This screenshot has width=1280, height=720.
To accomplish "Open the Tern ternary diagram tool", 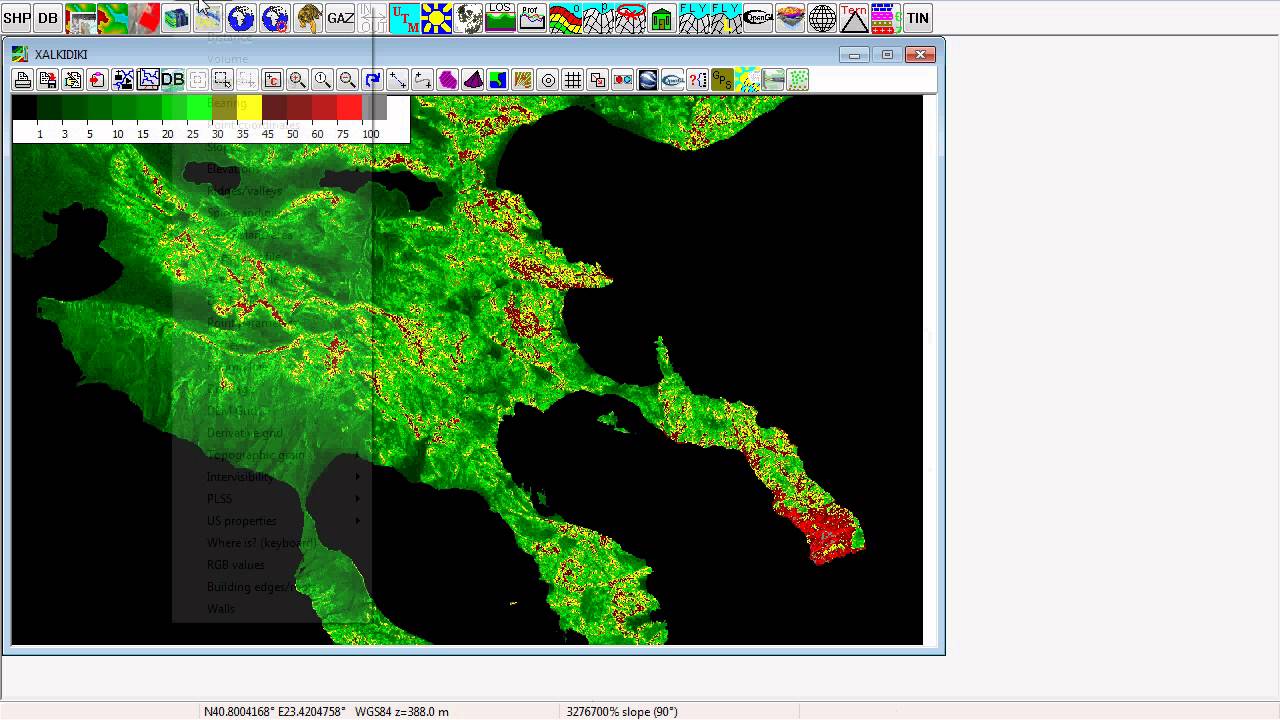I will (854, 18).
